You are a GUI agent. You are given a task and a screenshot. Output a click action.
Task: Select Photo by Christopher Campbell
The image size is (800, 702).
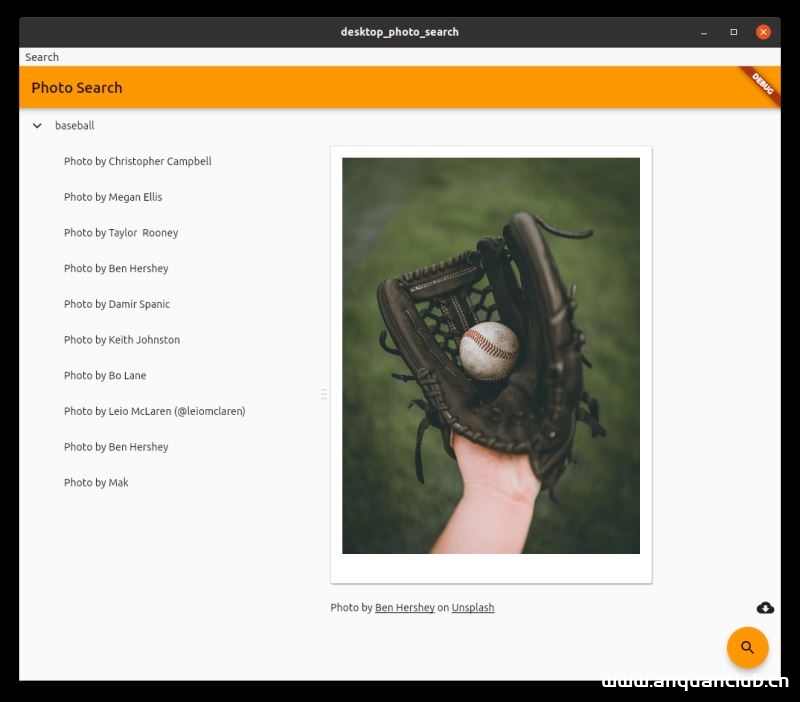[137, 161]
